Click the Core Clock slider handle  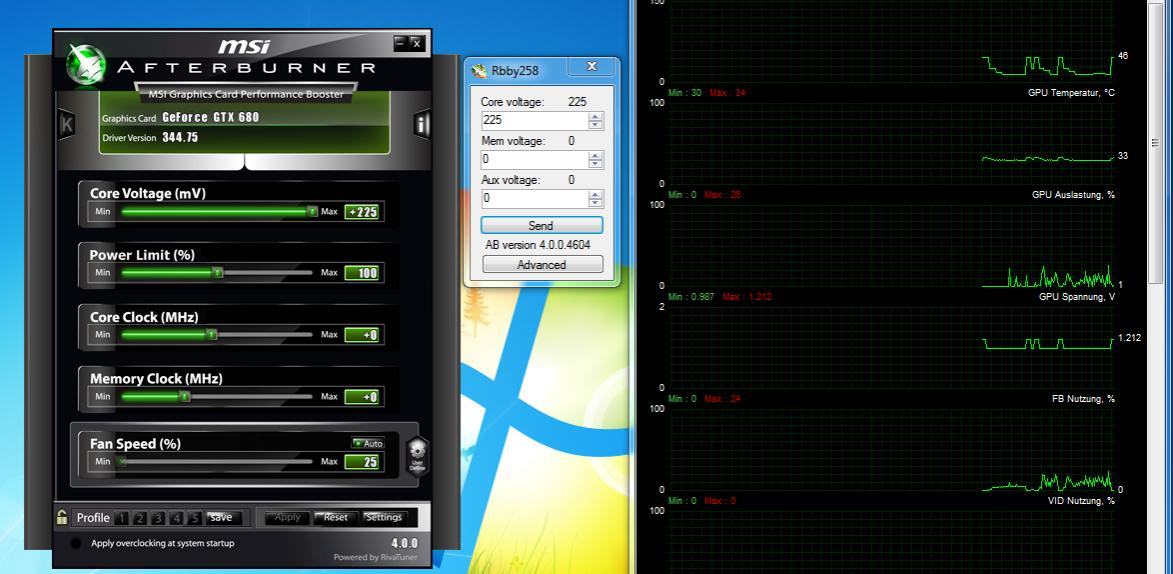212,335
